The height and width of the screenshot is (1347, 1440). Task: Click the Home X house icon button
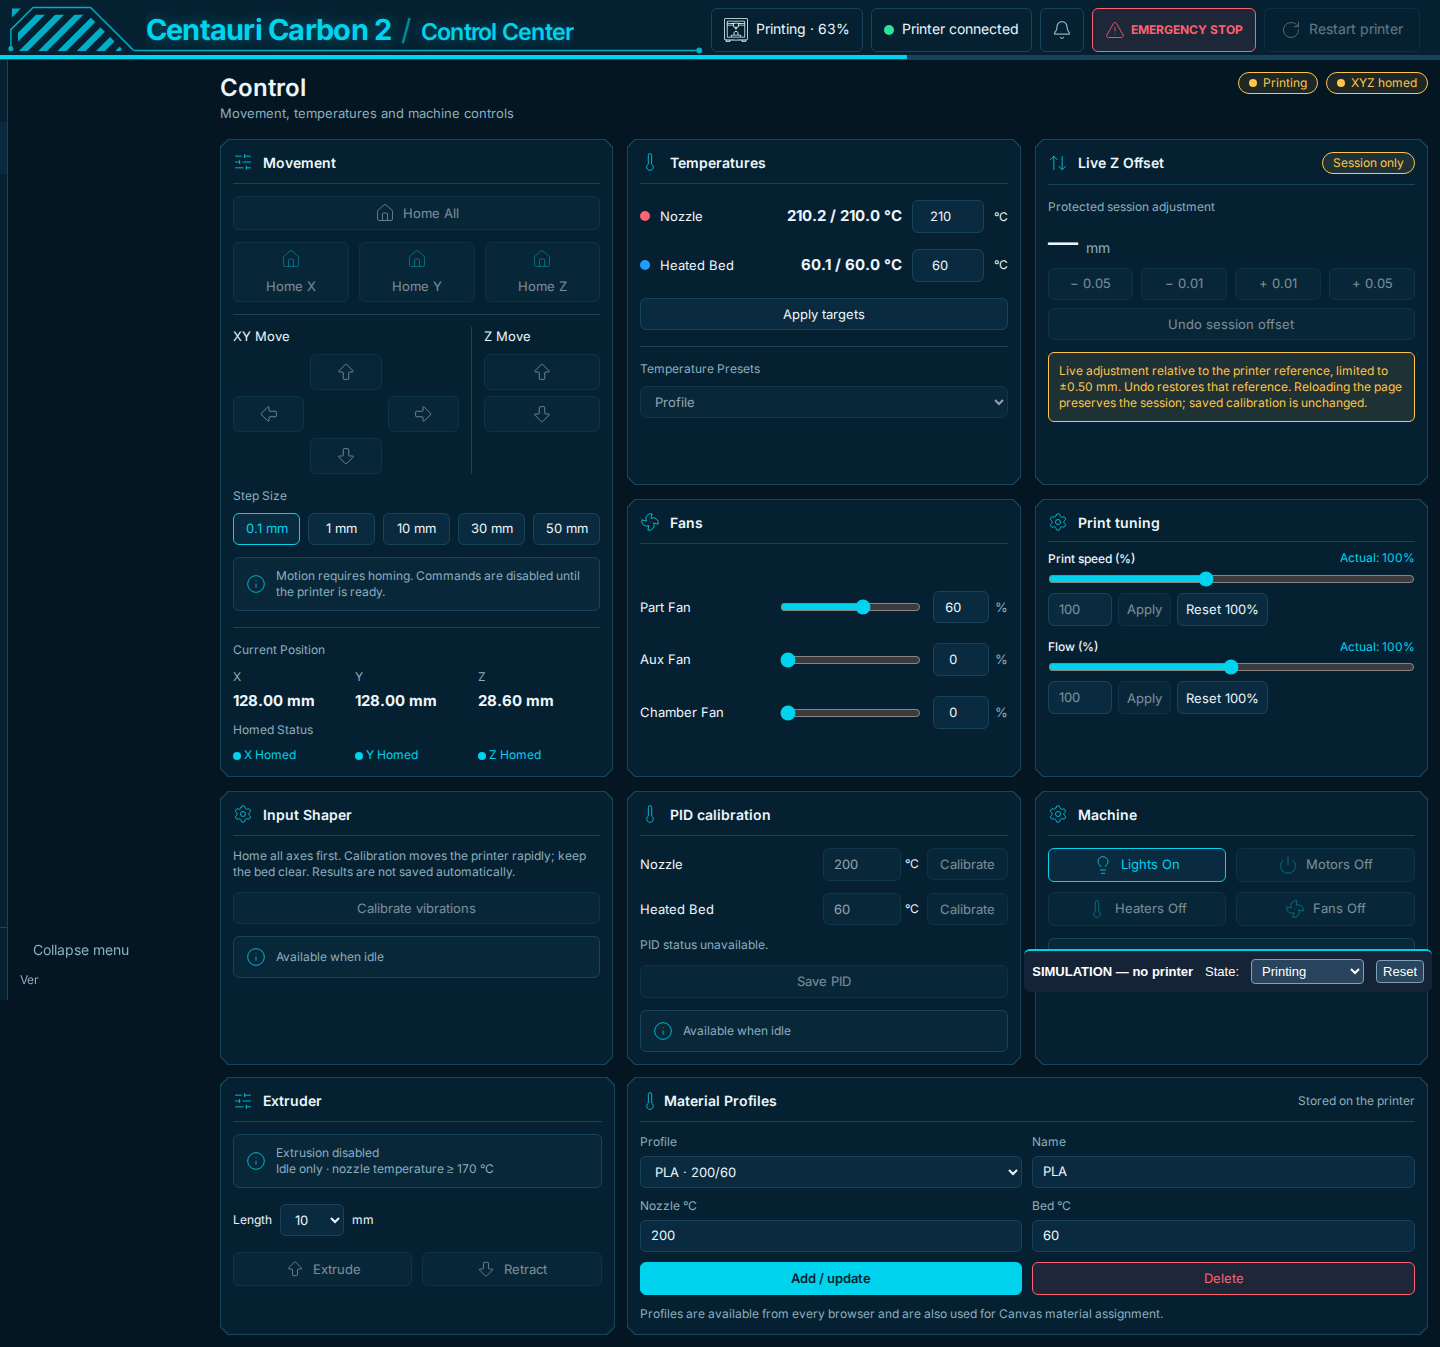(291, 272)
